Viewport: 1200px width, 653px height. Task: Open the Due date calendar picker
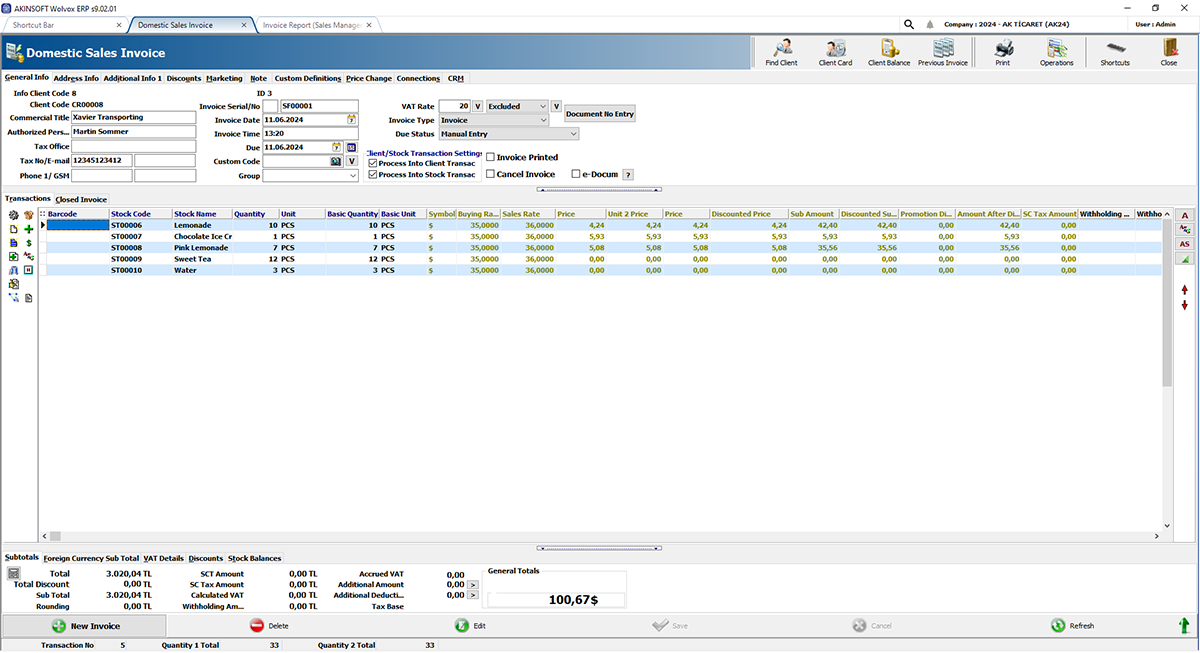click(x=337, y=147)
